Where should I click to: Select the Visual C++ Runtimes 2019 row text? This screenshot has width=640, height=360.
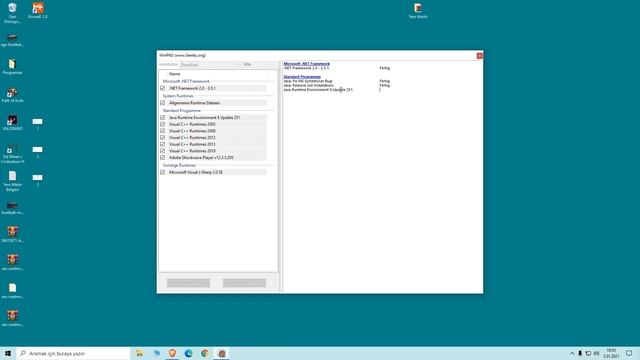tap(192, 151)
